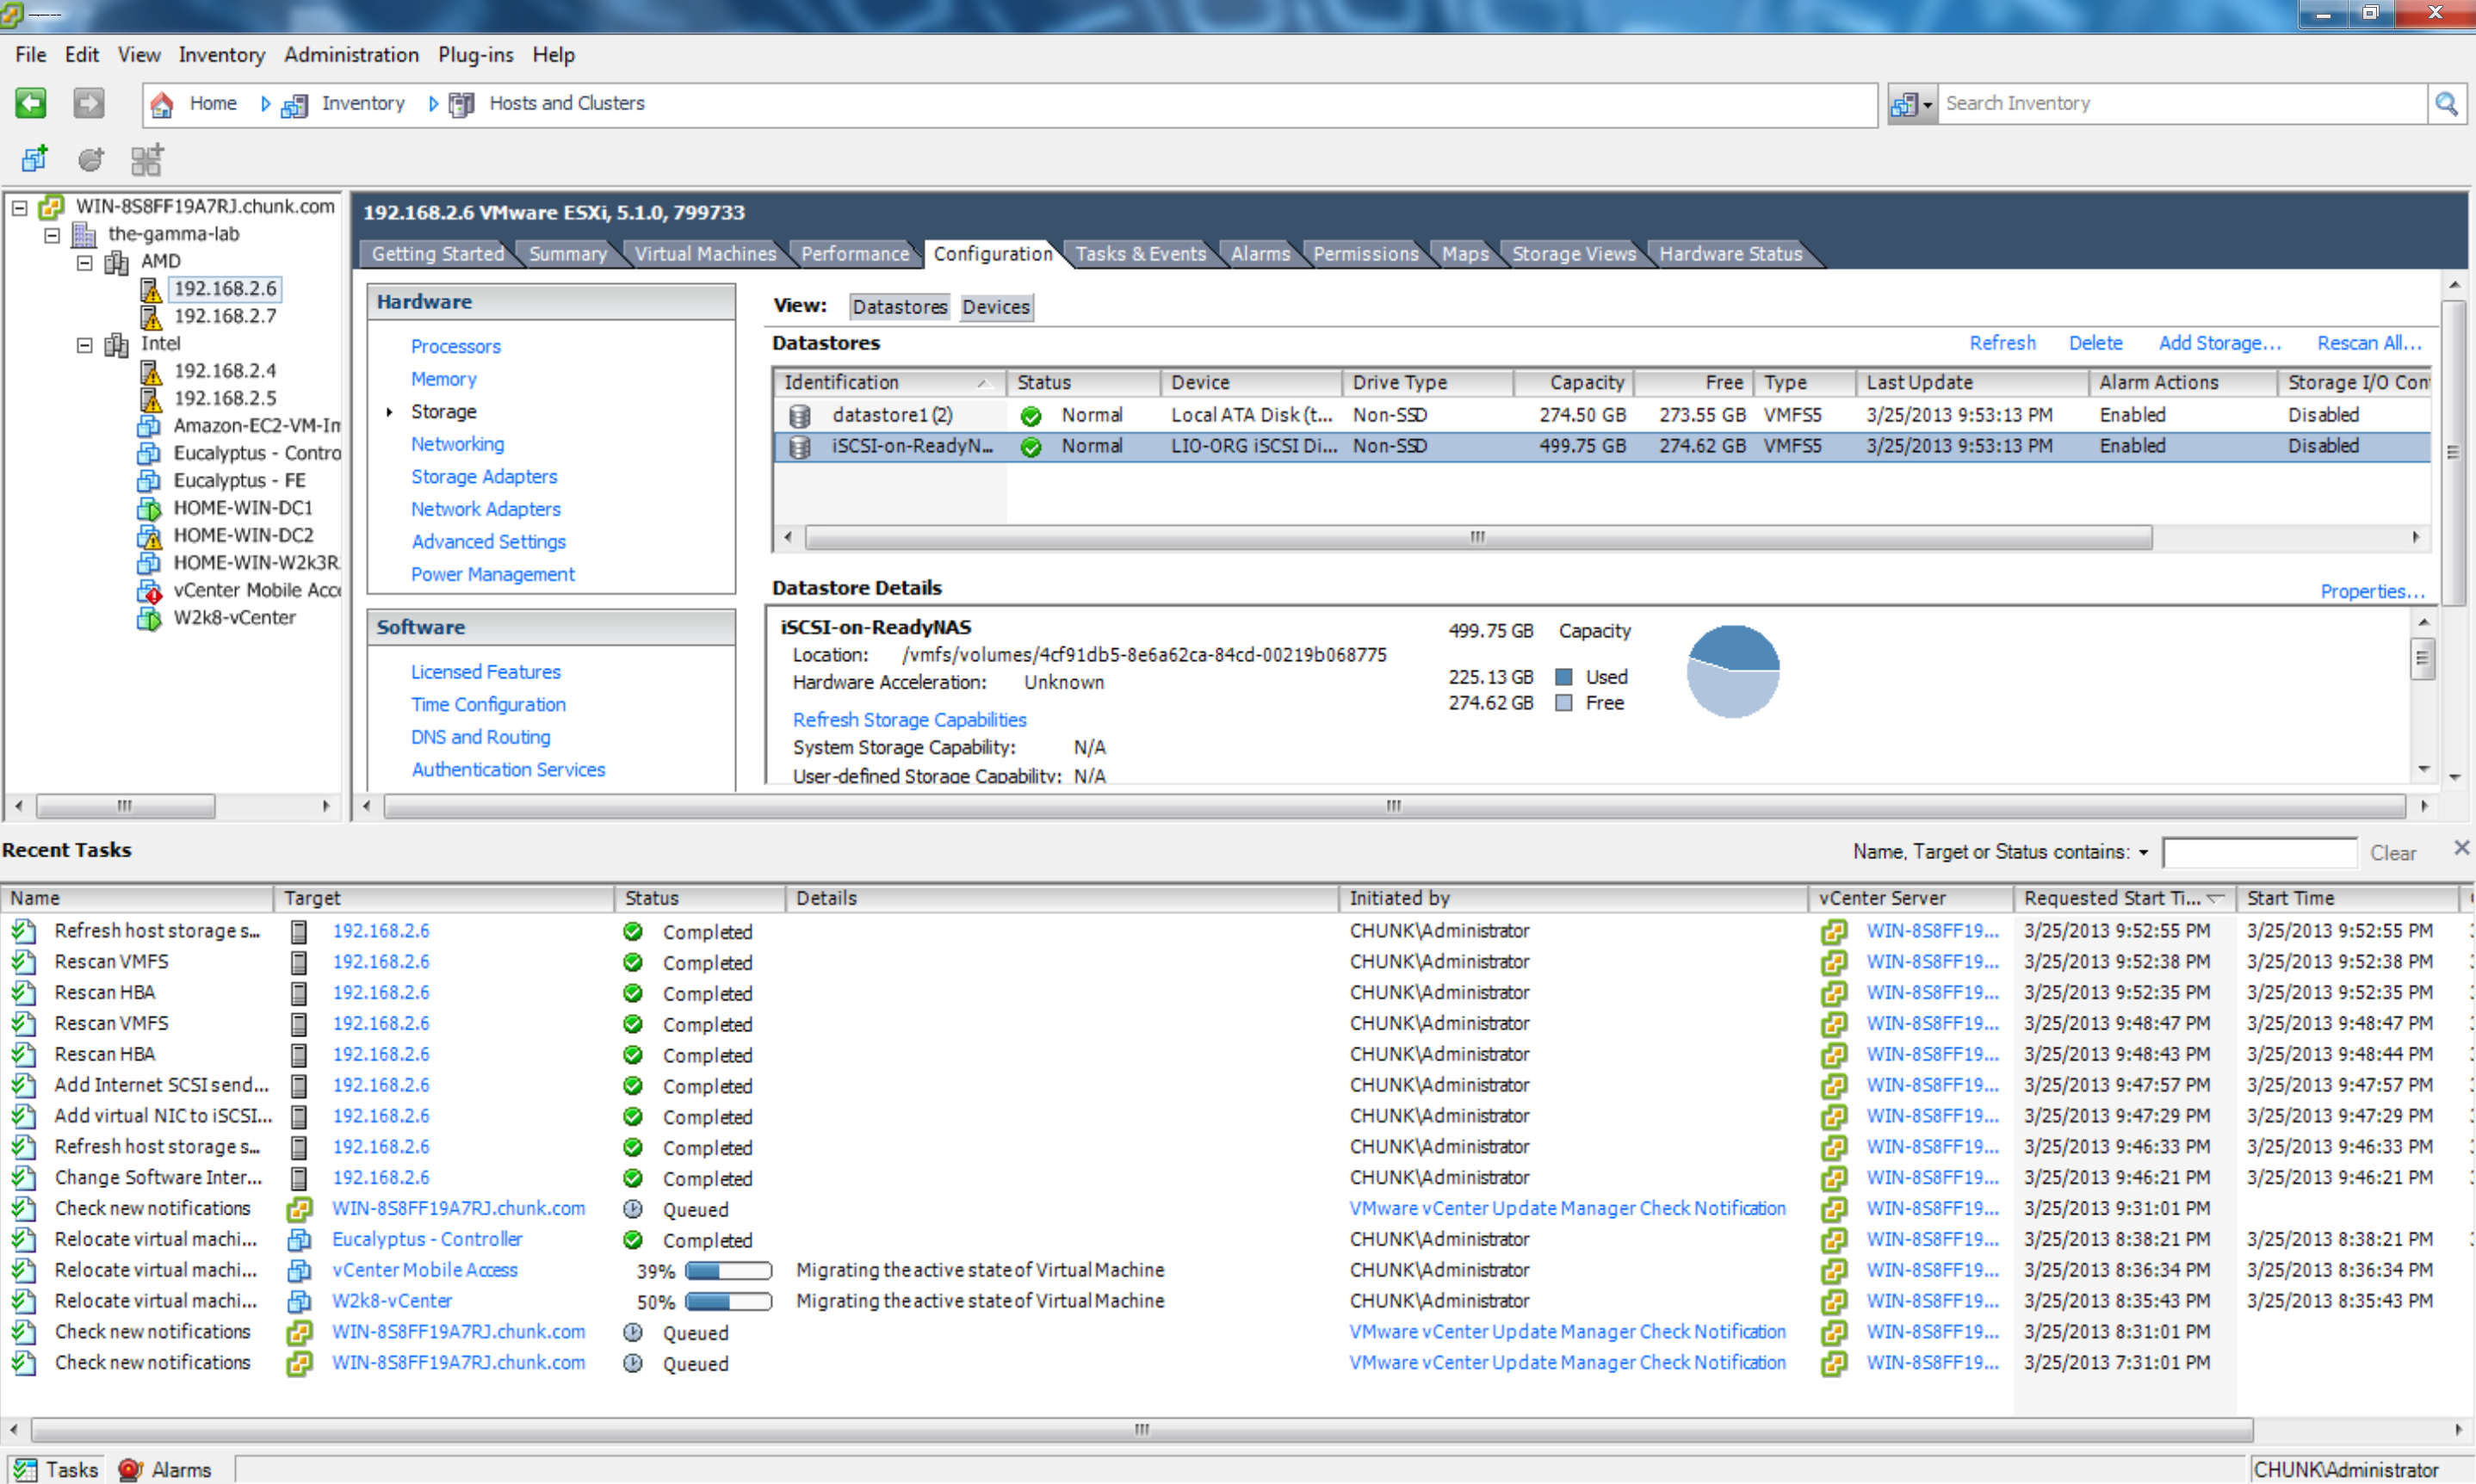Collapse the Intel cluster tree node
This screenshot has height=1484, width=2476.
click(85, 344)
